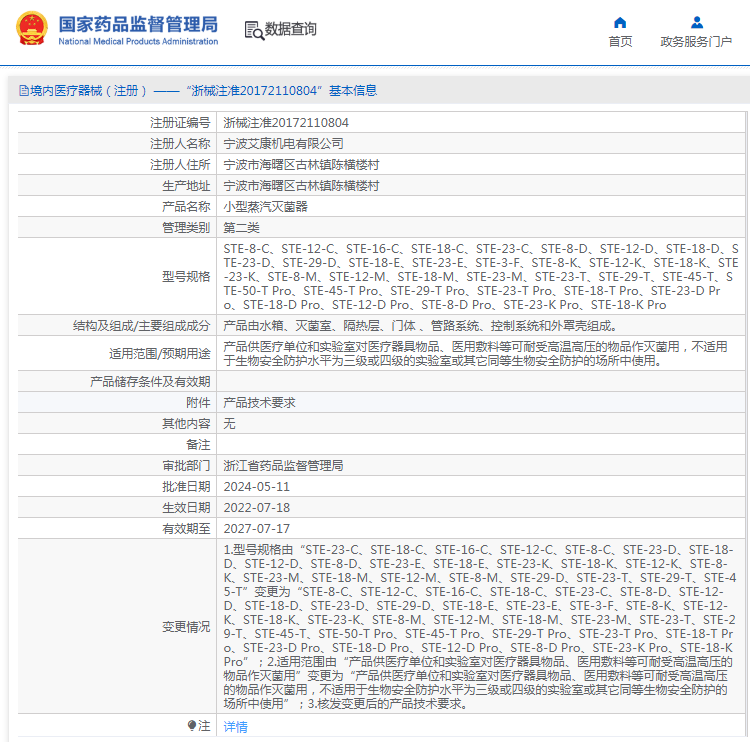Screen dimensions: 750x742
Task: Click the 产品储存条件及有效期 label
Action: coord(150,382)
